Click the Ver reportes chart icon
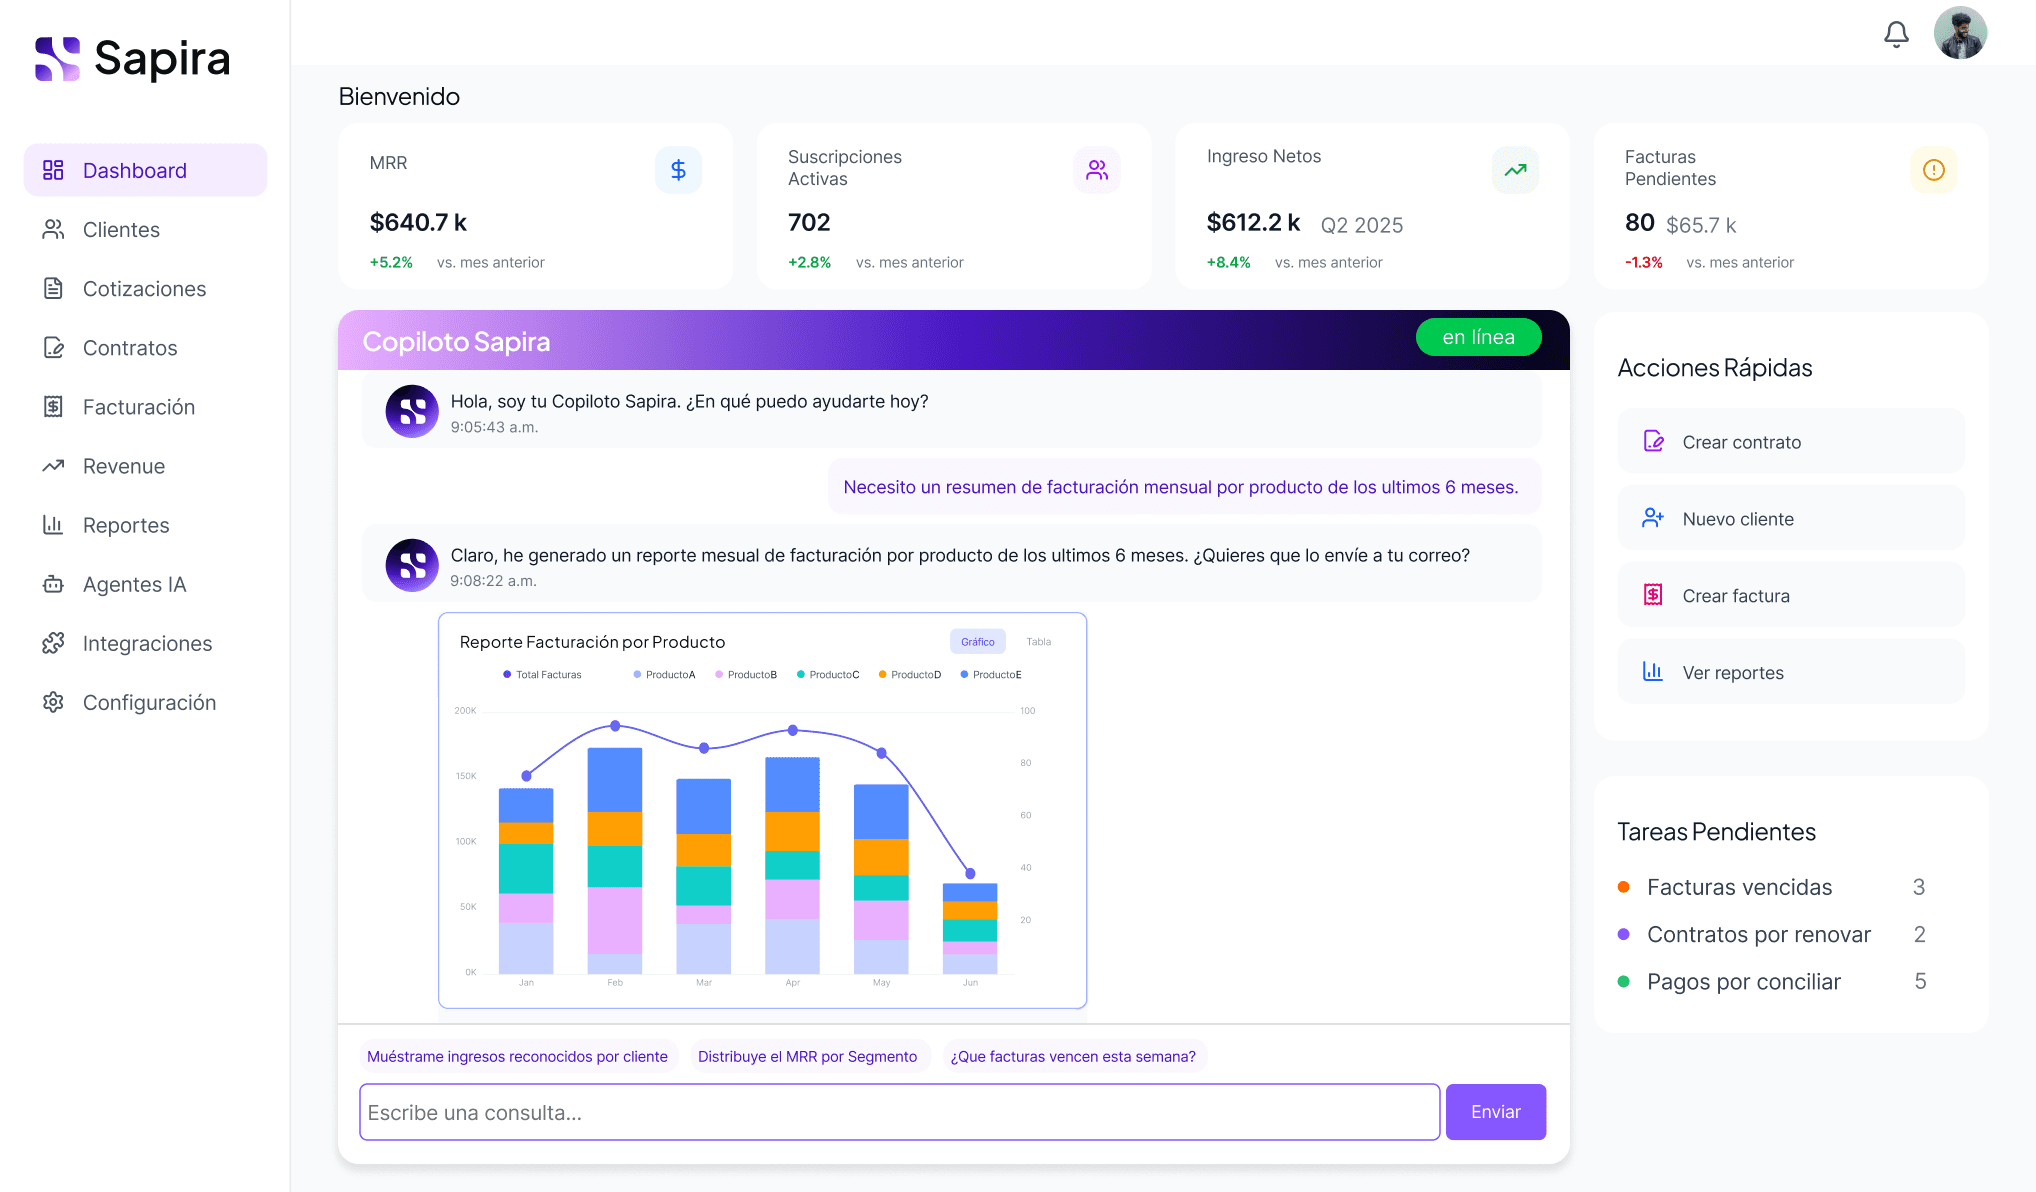This screenshot has height=1192, width=2036. [x=1653, y=672]
